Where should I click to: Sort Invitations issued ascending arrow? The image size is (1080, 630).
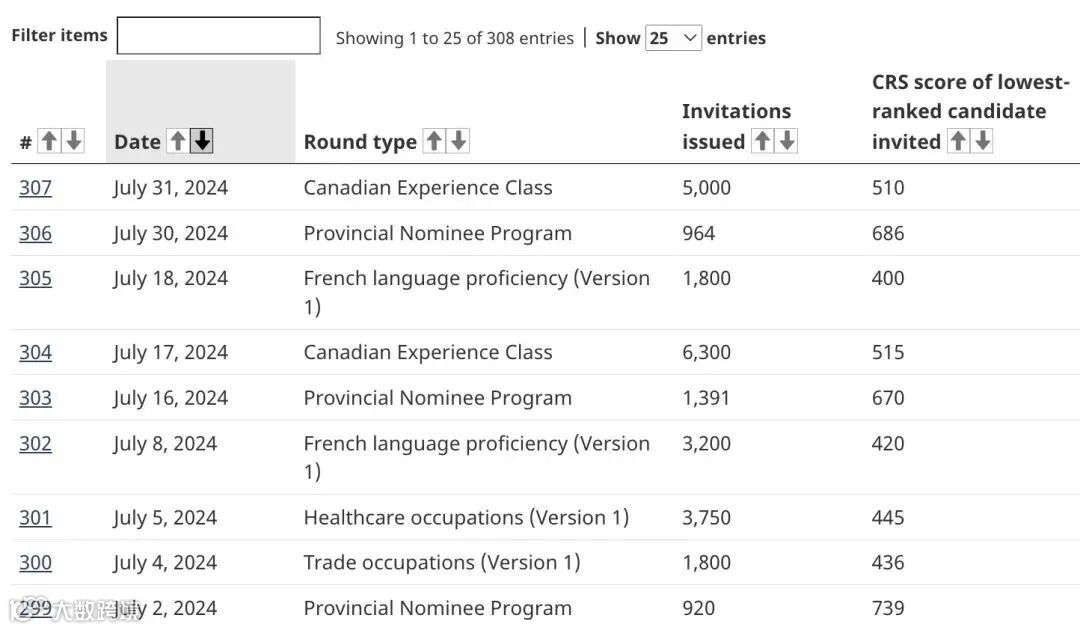762,141
